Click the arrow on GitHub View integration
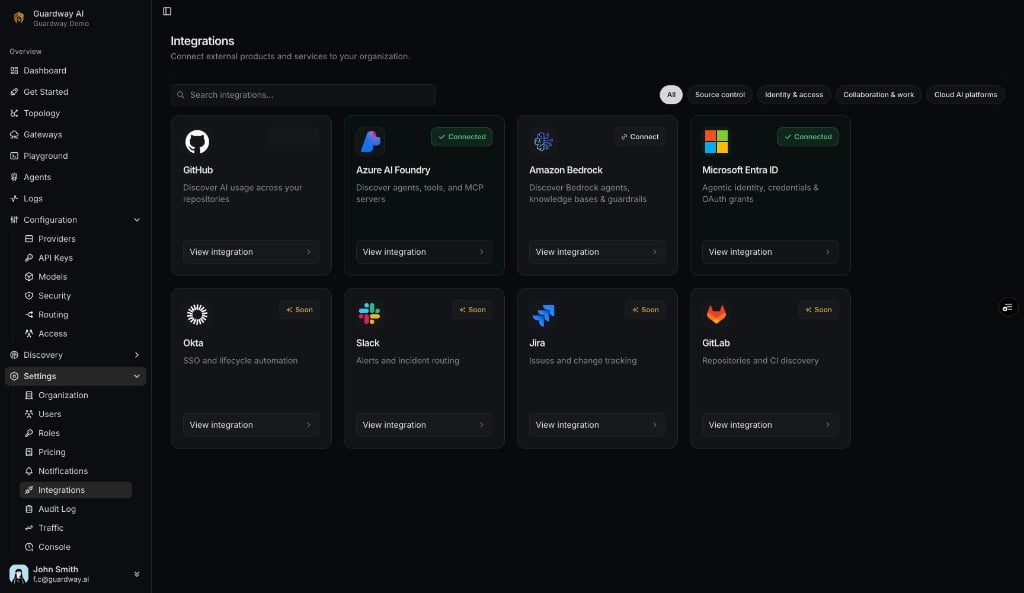1024x593 pixels. [309, 252]
